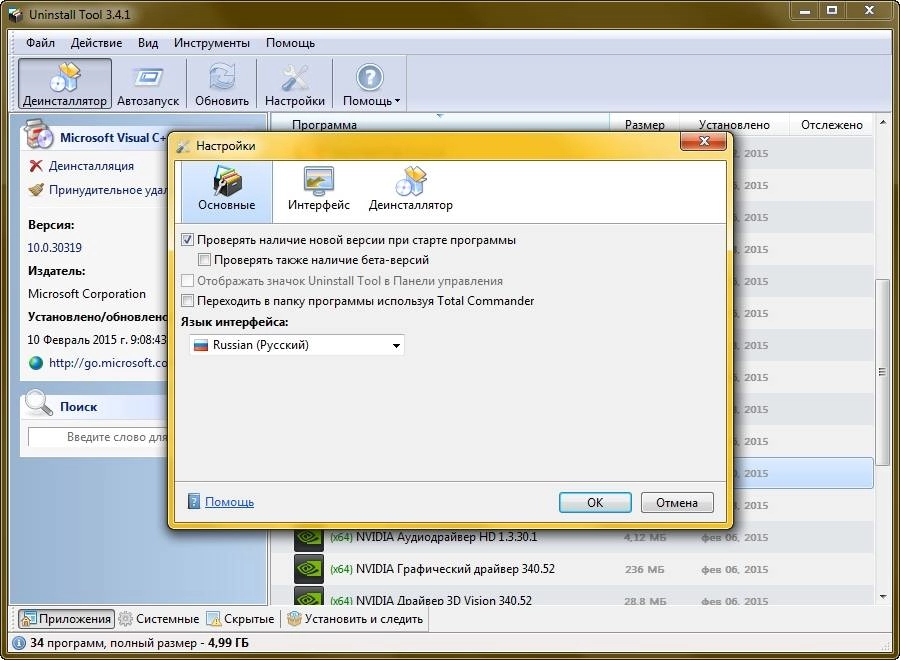Open the go.microsoft.com link
The image size is (900, 660).
point(108,363)
